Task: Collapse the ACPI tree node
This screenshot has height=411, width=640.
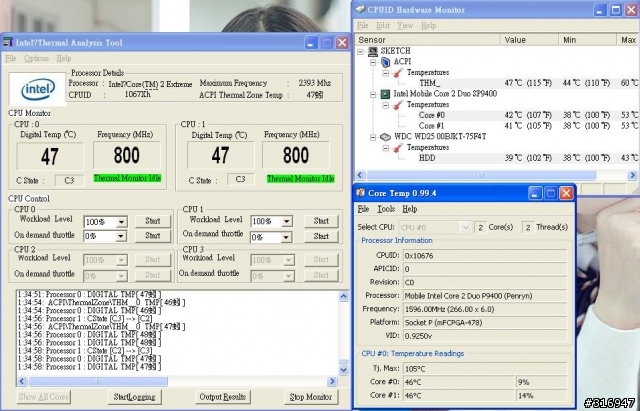Action: 373,62
